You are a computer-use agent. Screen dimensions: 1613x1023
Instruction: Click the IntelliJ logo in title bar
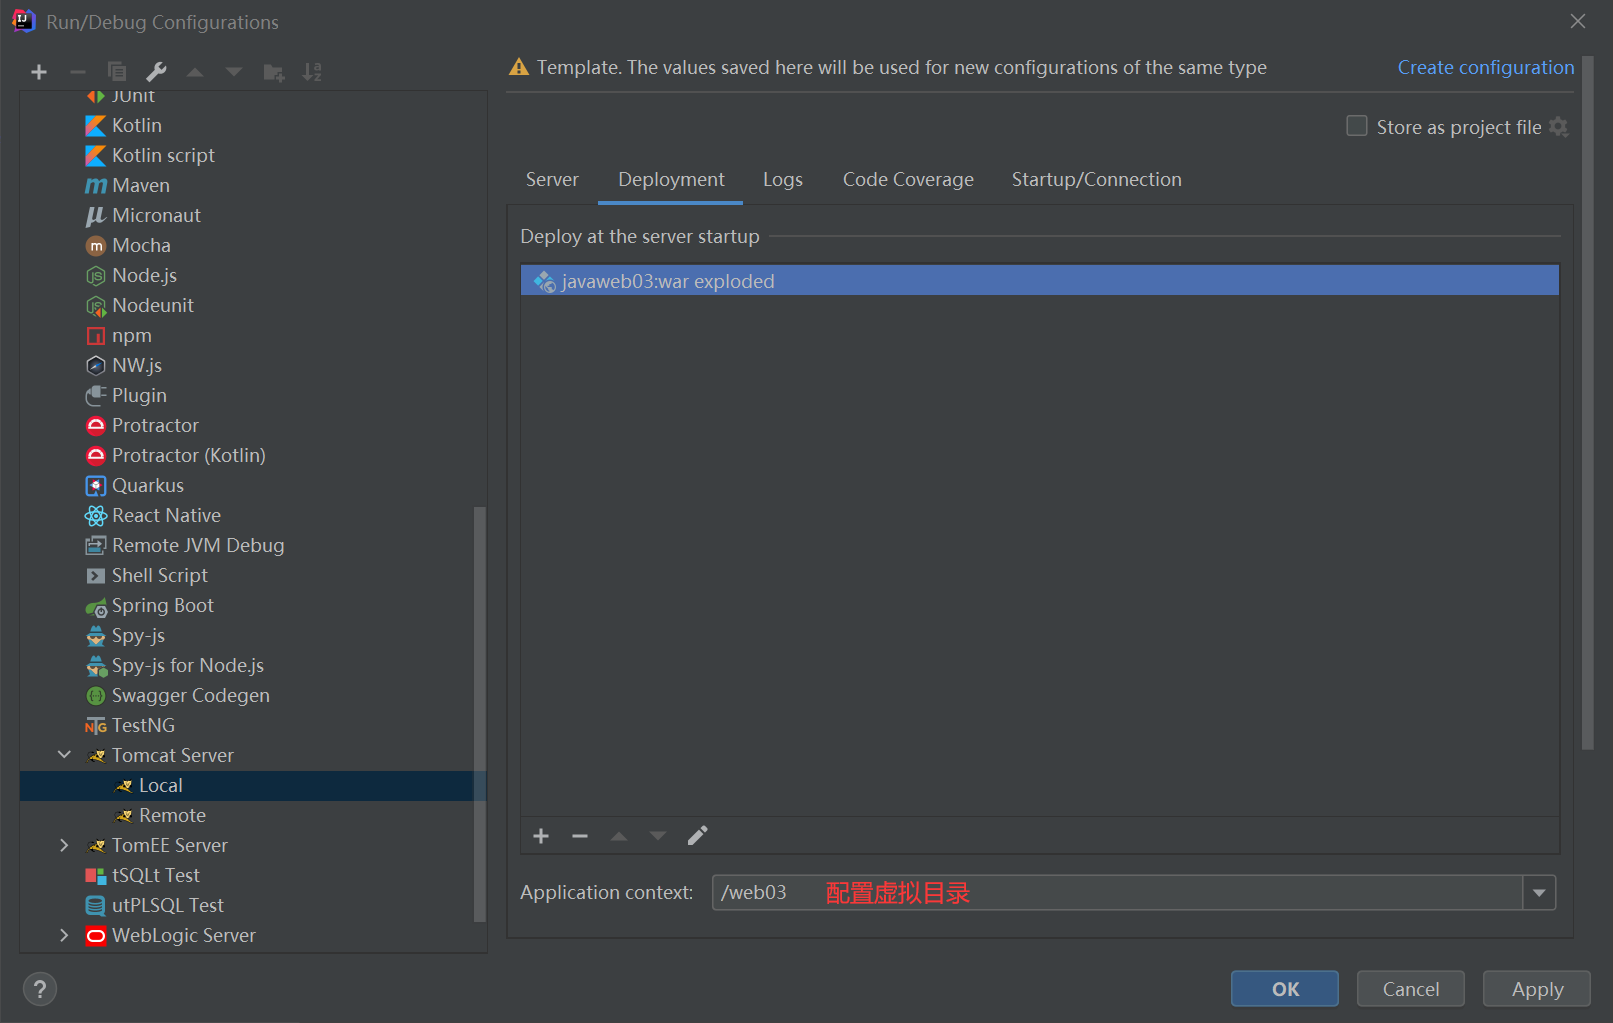(24, 21)
